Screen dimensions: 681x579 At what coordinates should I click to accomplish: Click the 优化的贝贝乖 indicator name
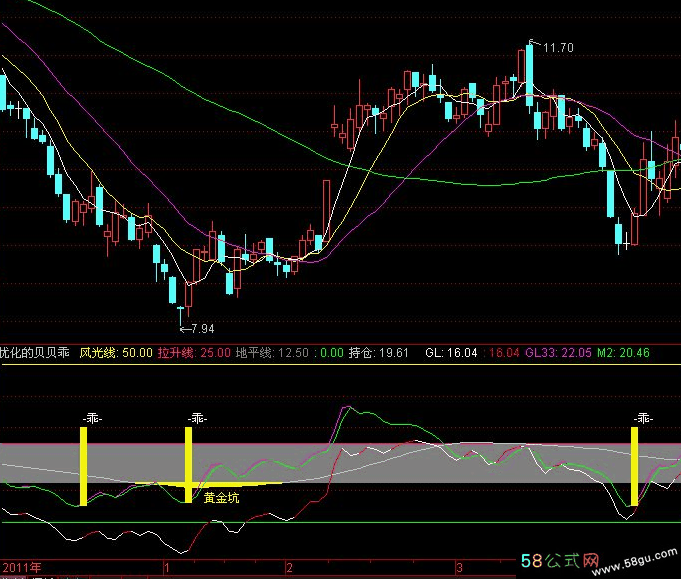(x=35, y=352)
